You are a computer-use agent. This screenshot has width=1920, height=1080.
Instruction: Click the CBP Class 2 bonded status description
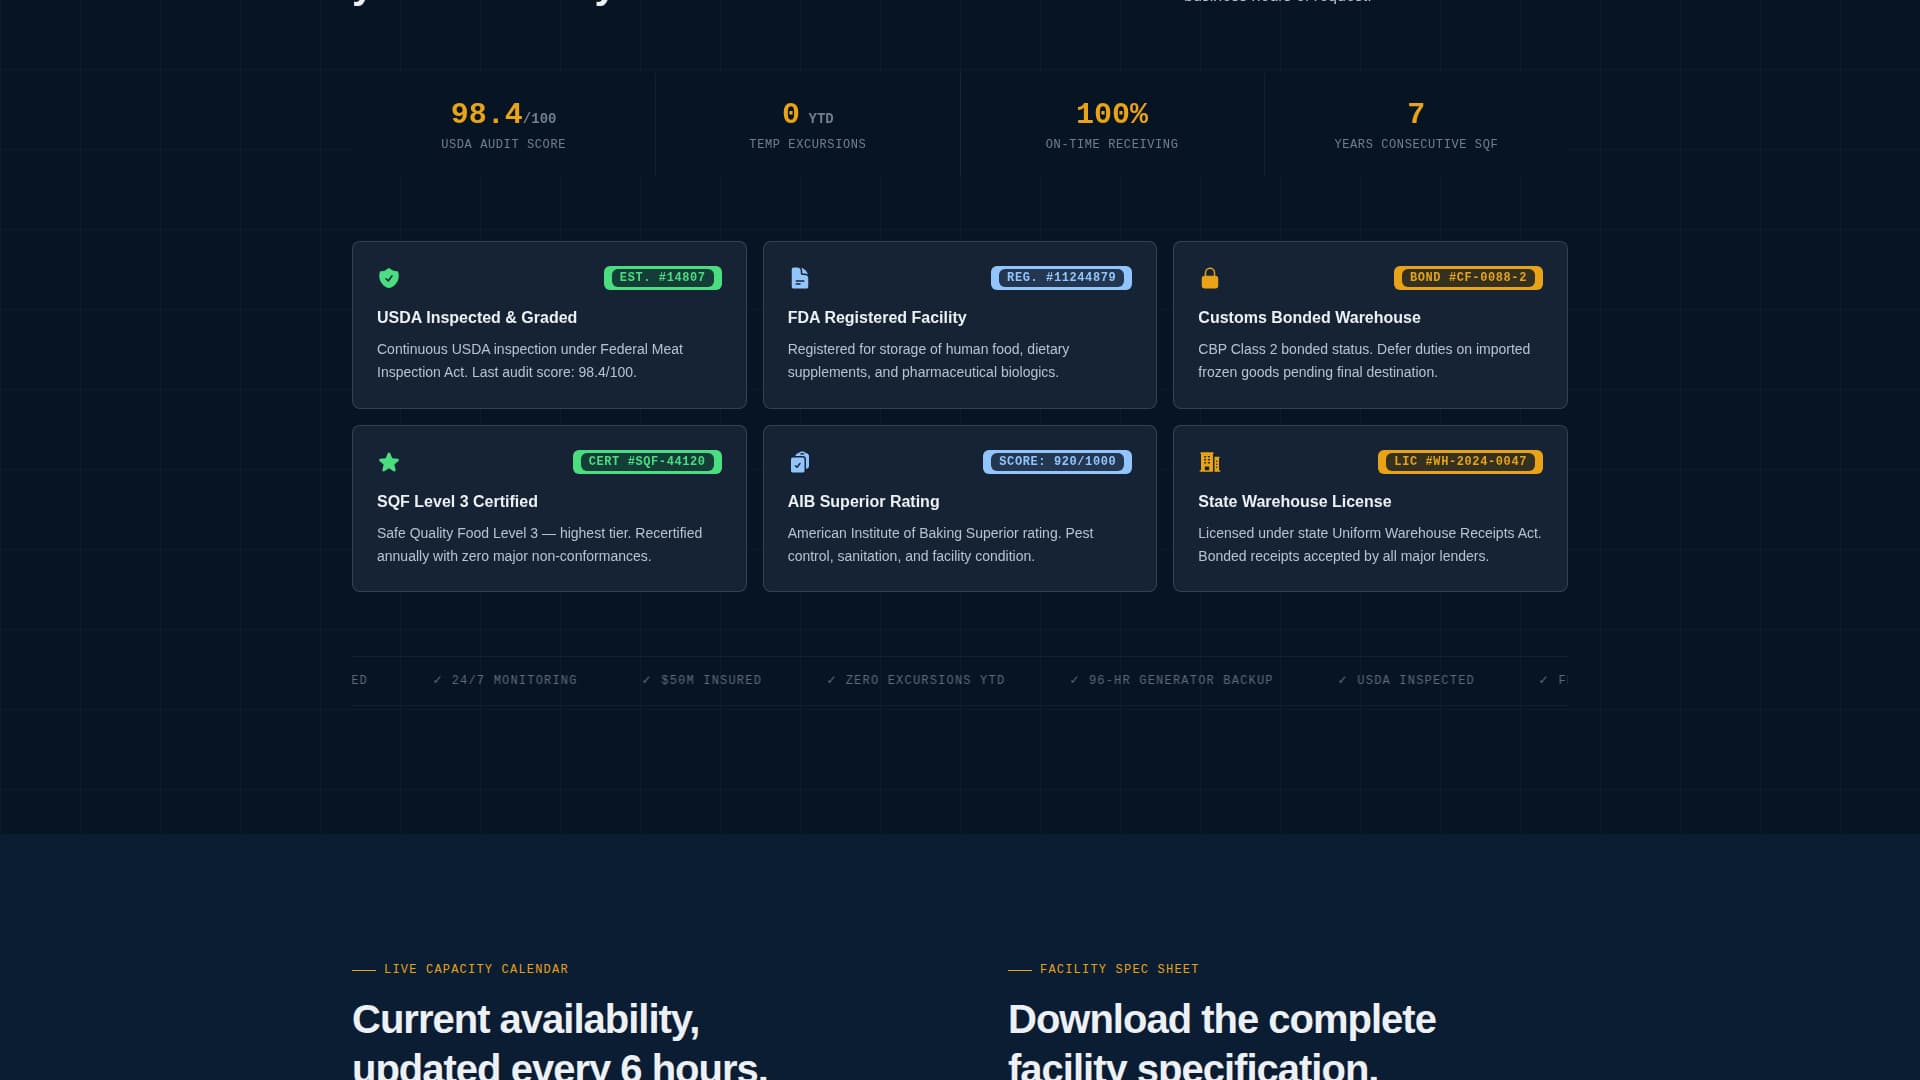[x=1364, y=360]
